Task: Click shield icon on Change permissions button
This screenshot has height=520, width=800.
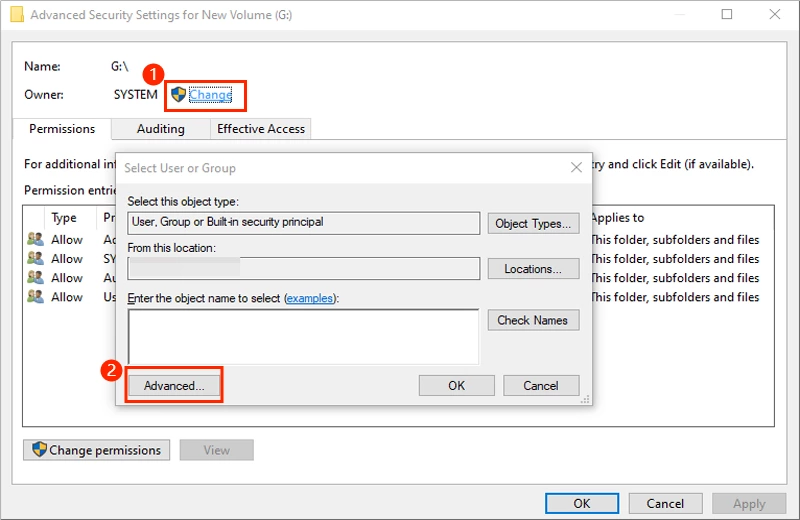Action: point(39,450)
